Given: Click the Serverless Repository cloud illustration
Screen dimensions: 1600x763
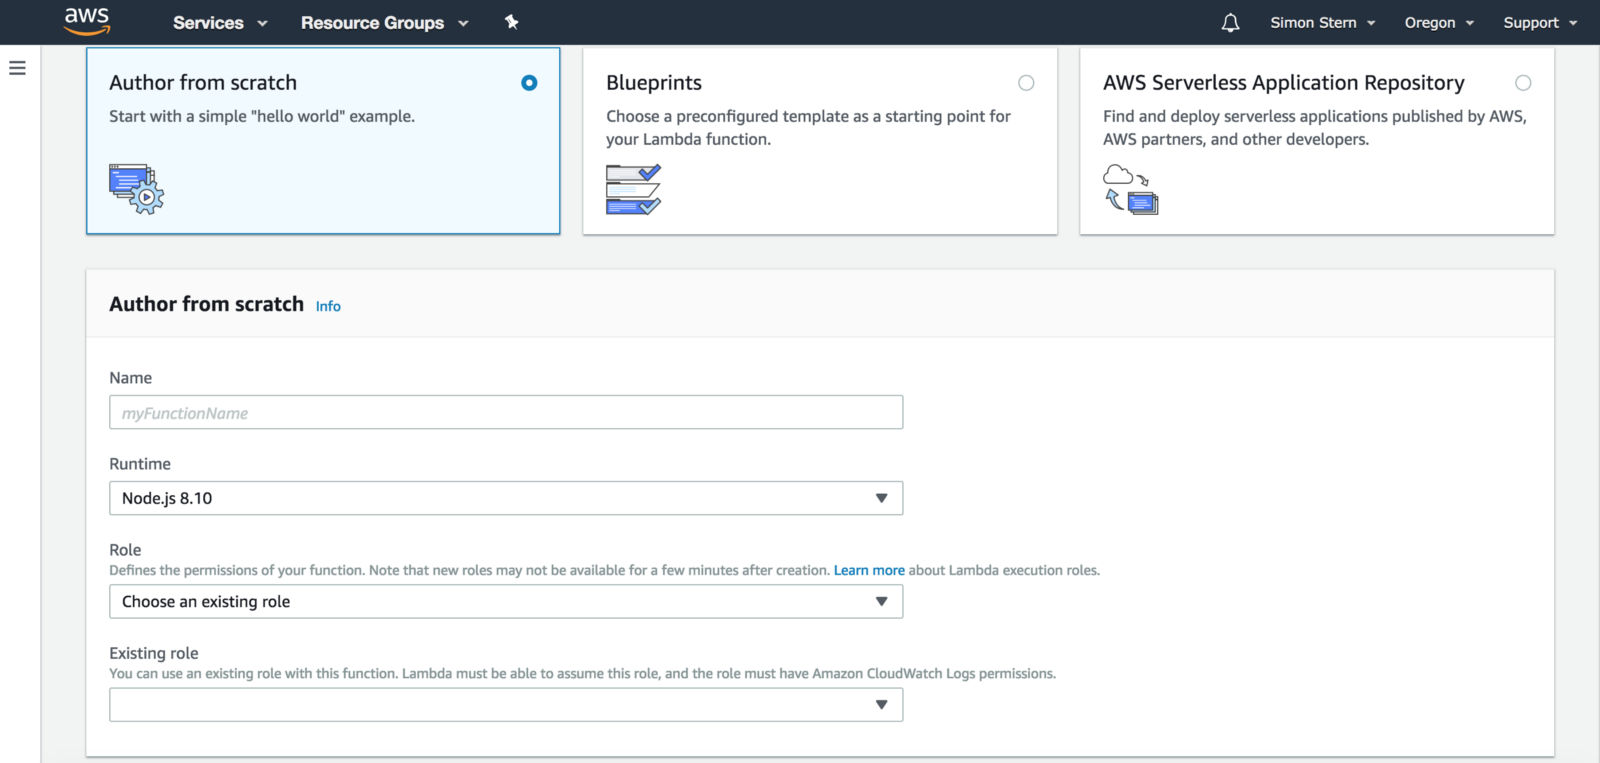Looking at the screenshot, I should 1130,189.
